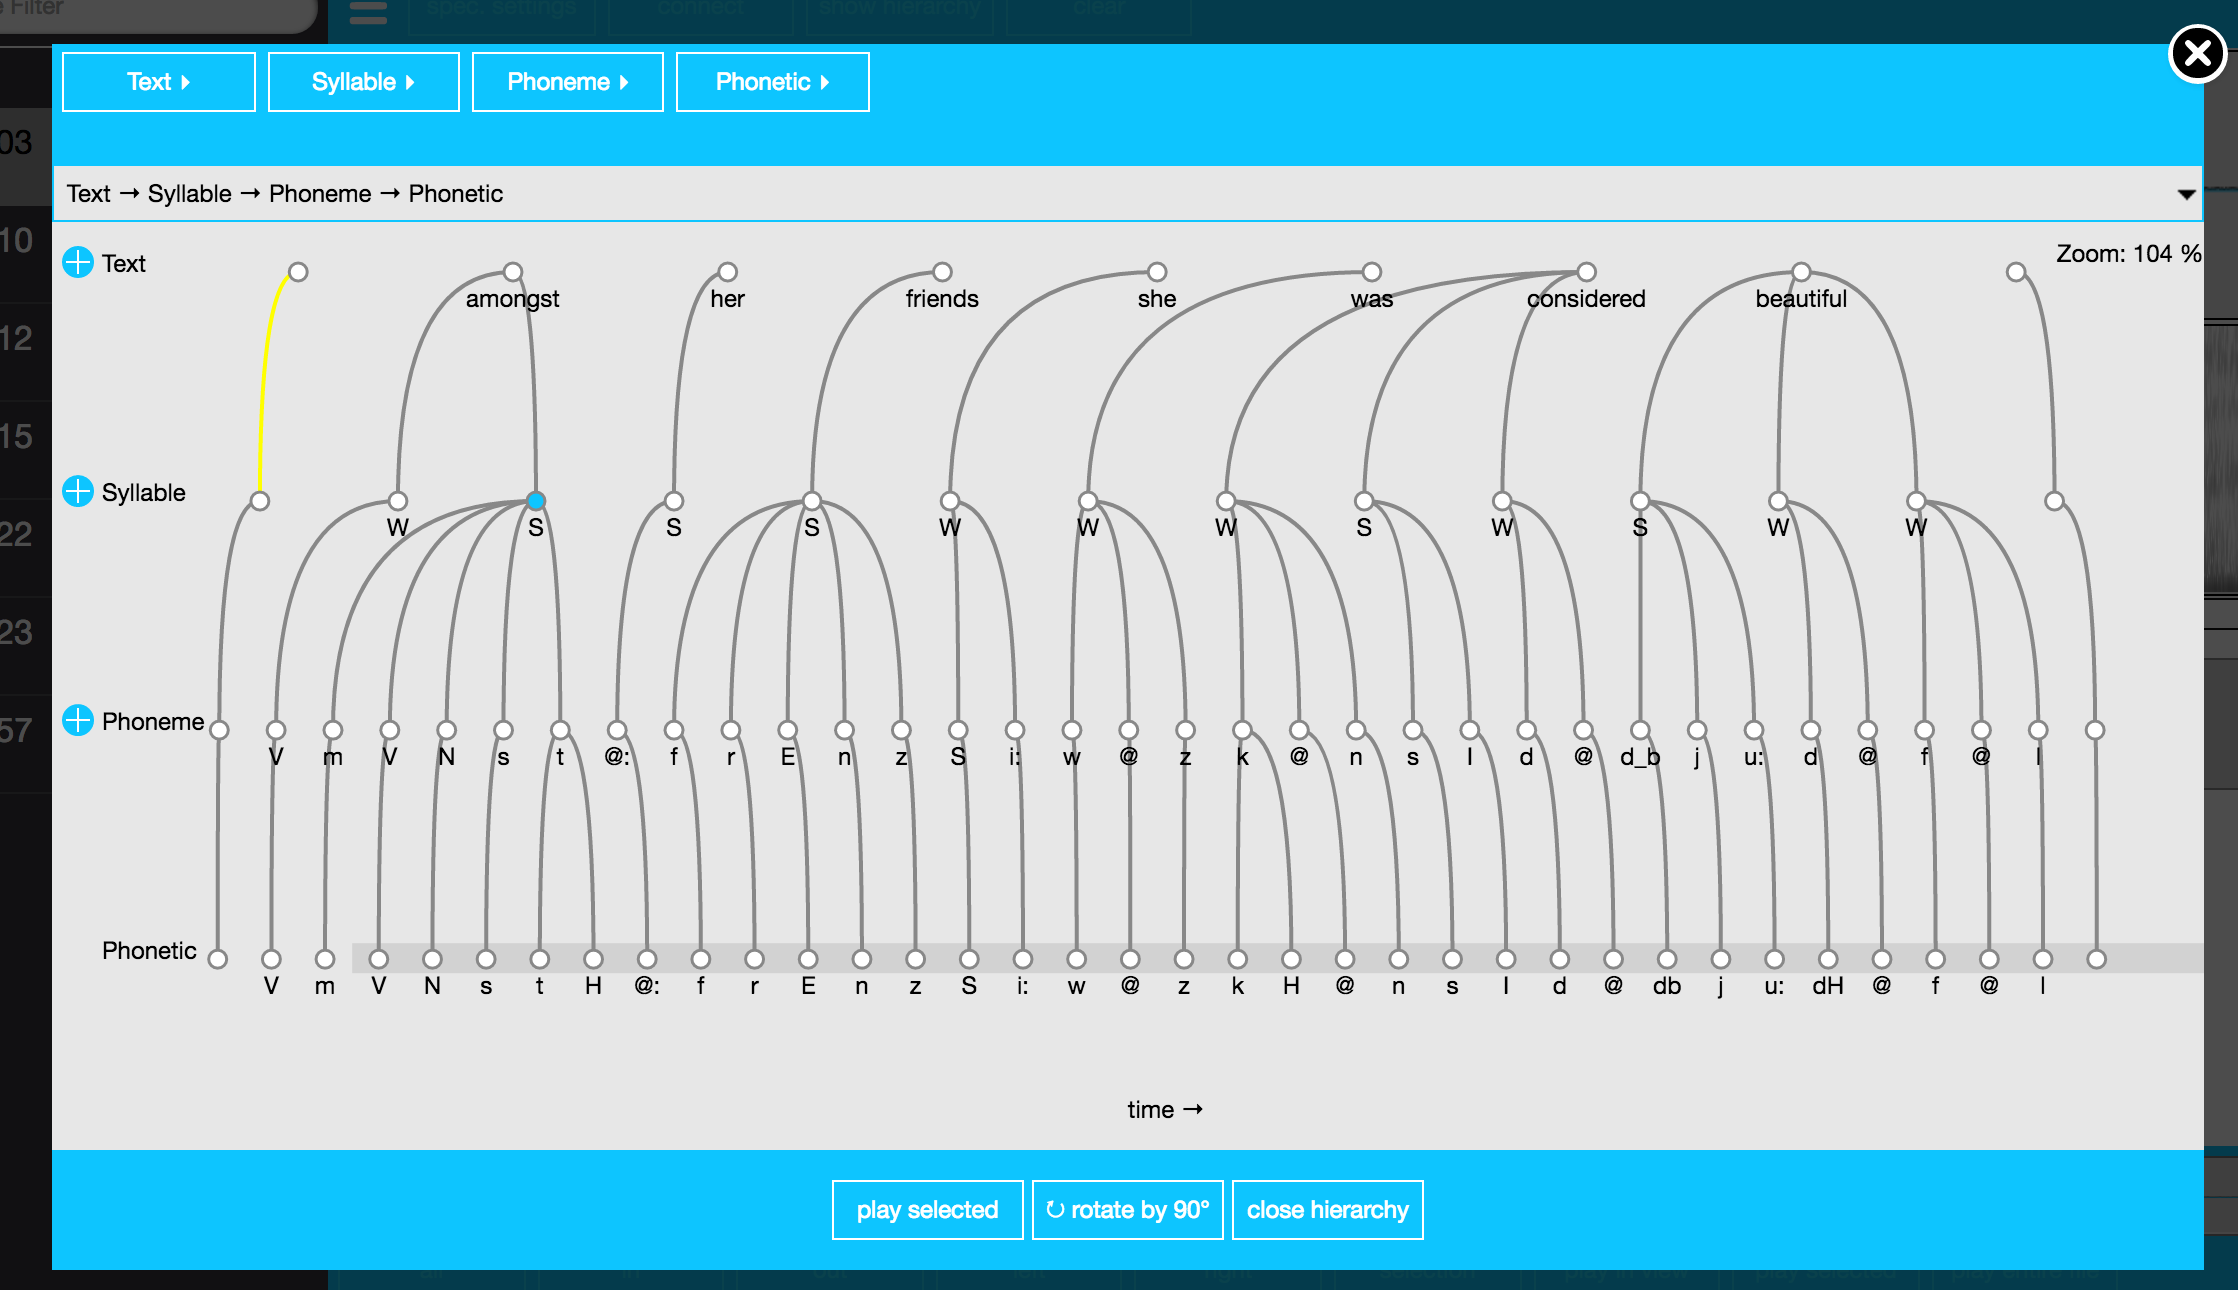Screen dimensions: 2238x1290
Task: Click the node above word 'amongst'
Action: (513, 272)
